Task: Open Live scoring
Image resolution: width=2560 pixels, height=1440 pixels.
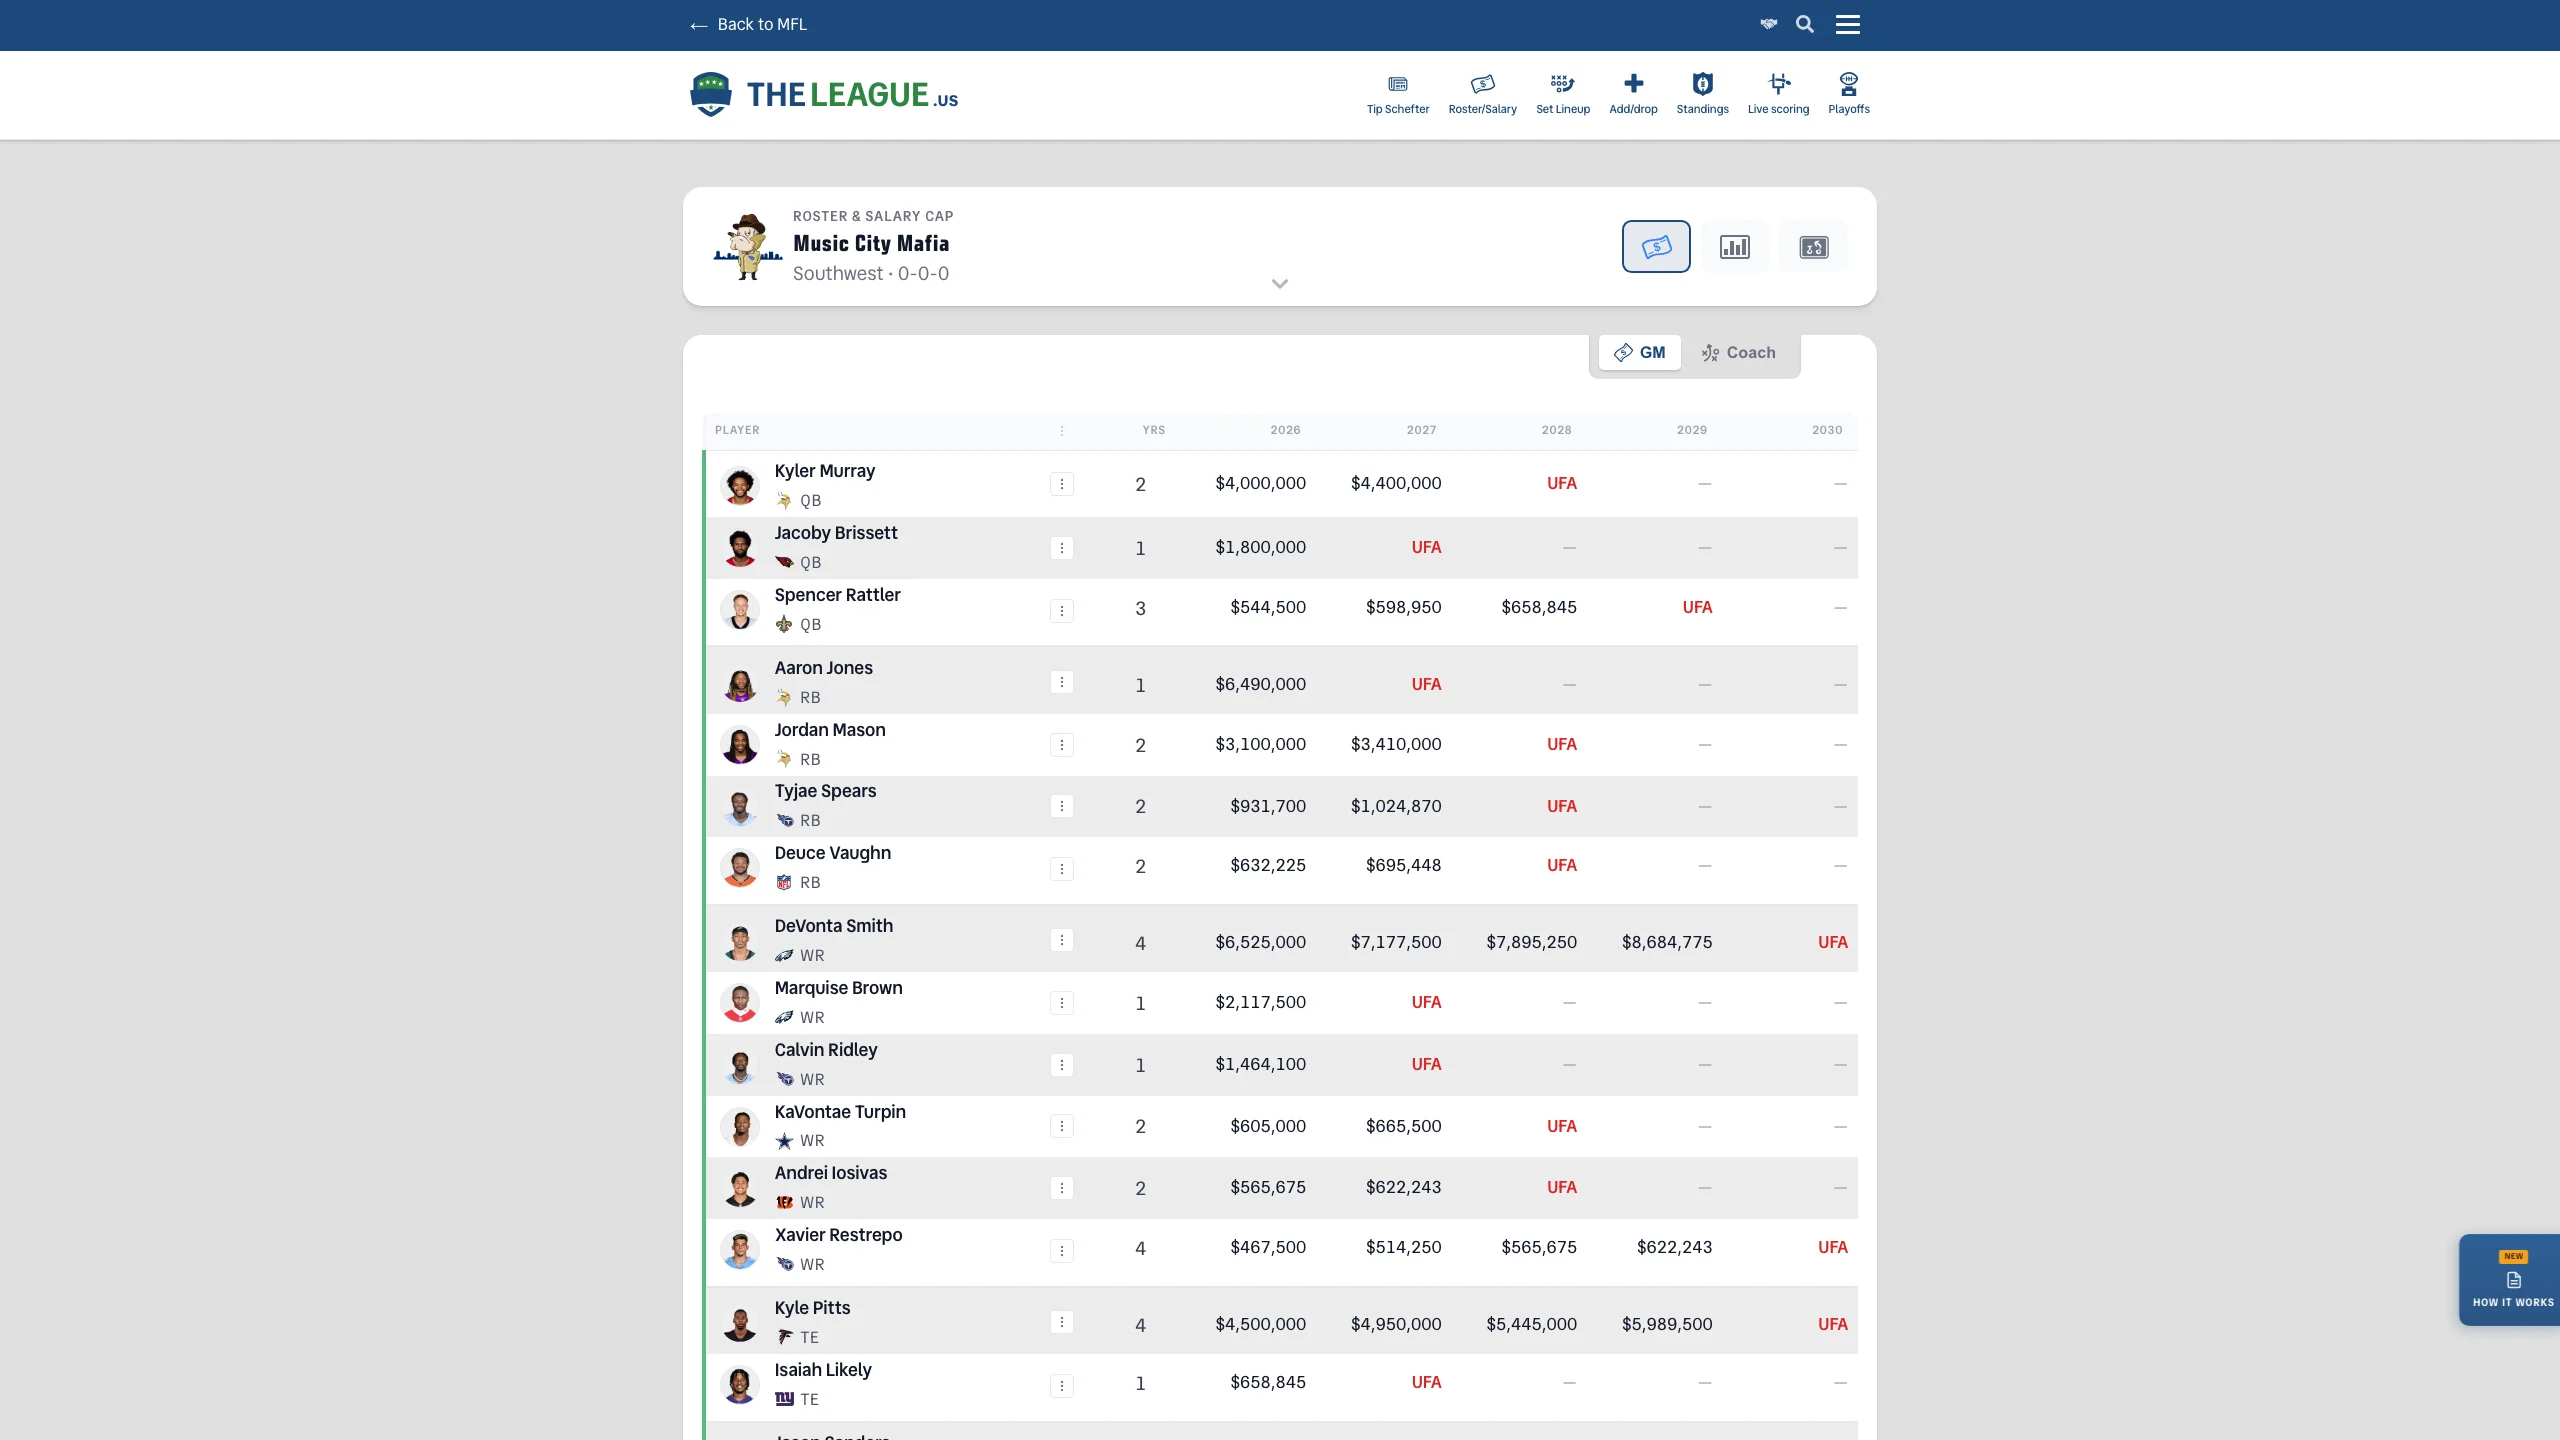Action: click(x=1778, y=94)
